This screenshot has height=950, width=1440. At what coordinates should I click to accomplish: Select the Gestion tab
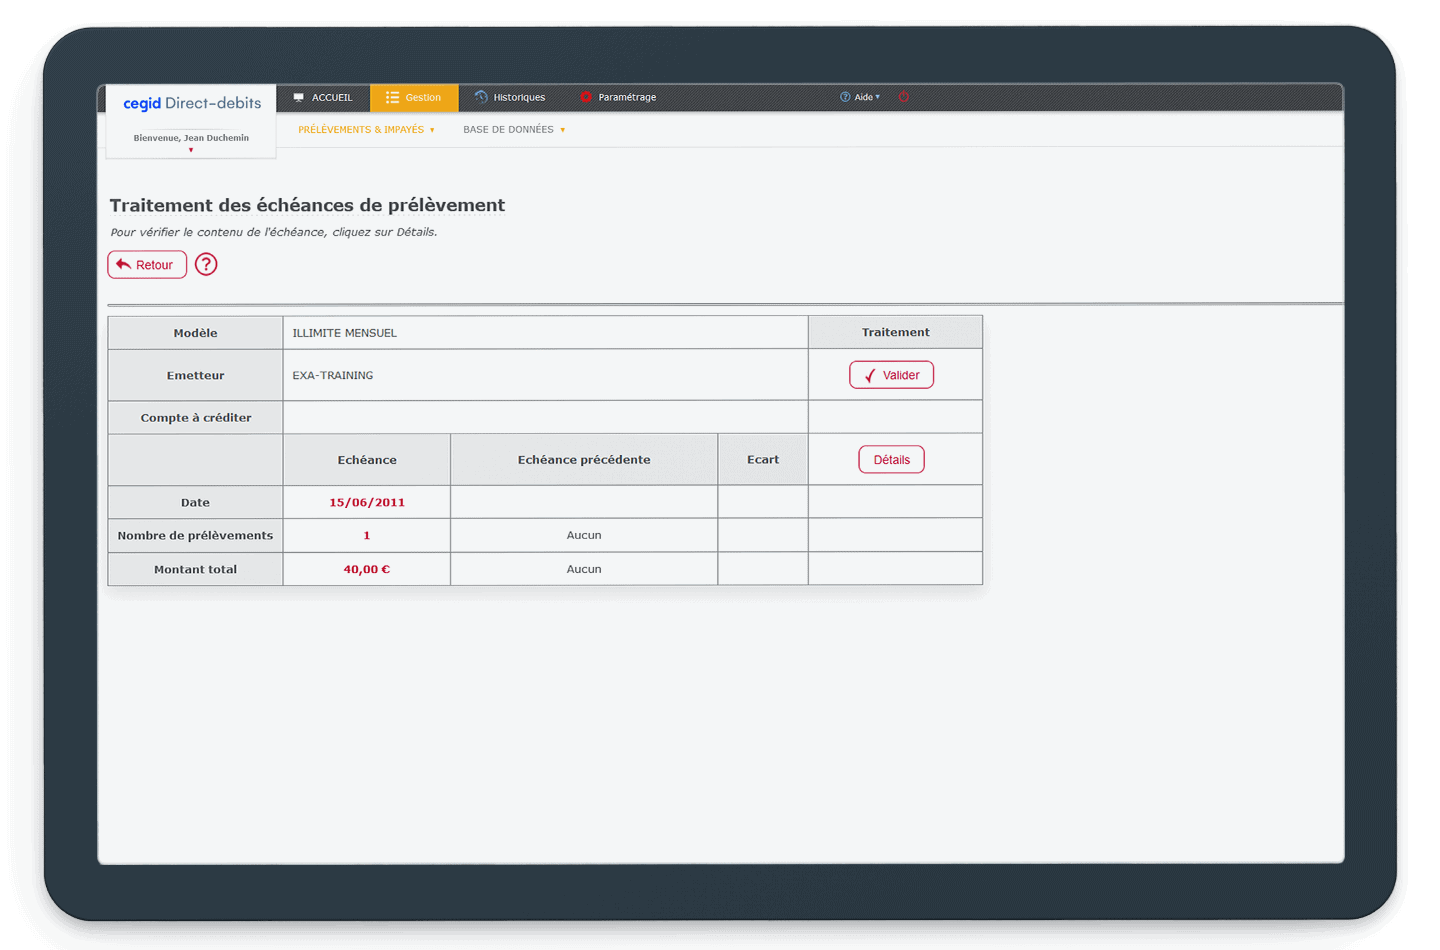(414, 98)
